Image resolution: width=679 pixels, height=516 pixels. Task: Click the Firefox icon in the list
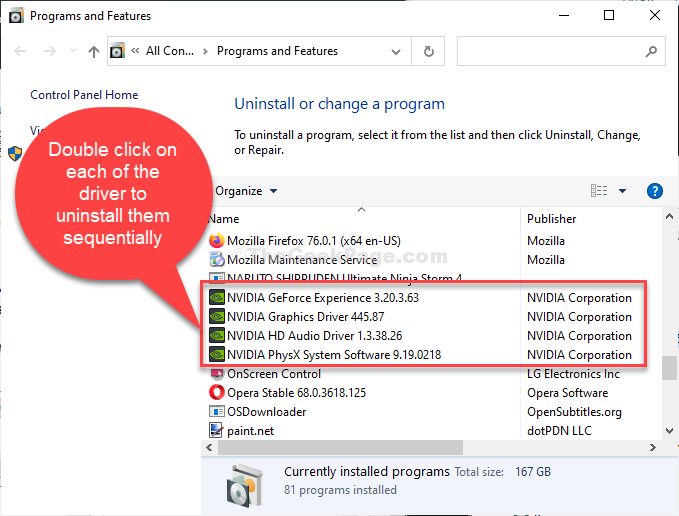217,240
